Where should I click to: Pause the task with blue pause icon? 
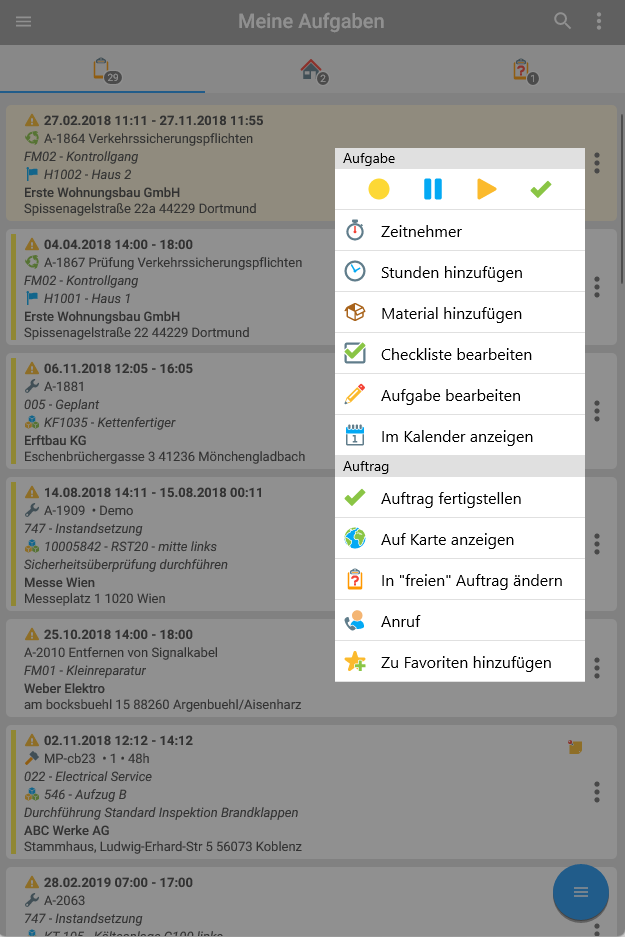(433, 189)
